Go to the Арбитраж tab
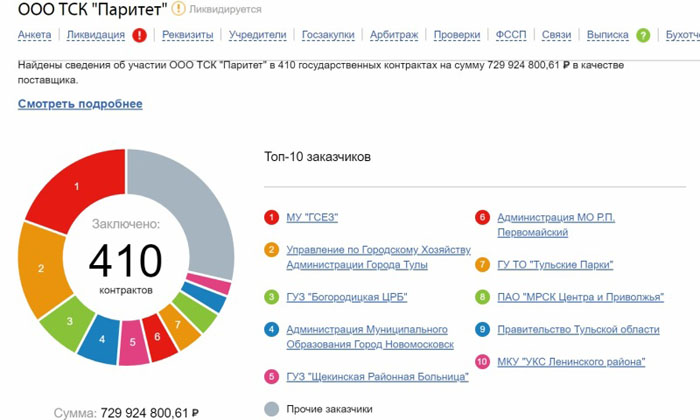The width and height of the screenshot is (700, 420). [x=394, y=35]
